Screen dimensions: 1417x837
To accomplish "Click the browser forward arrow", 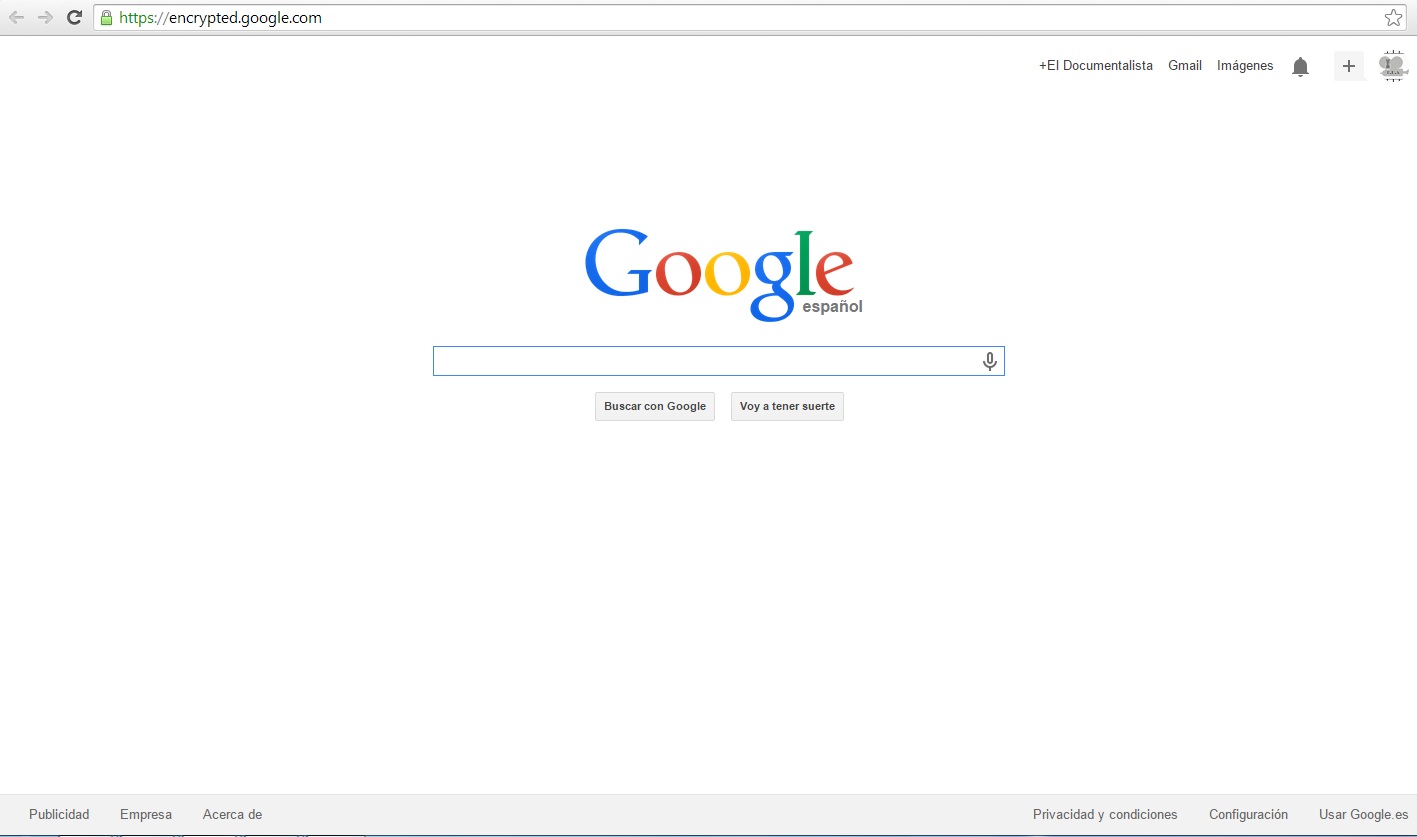I will click(45, 18).
